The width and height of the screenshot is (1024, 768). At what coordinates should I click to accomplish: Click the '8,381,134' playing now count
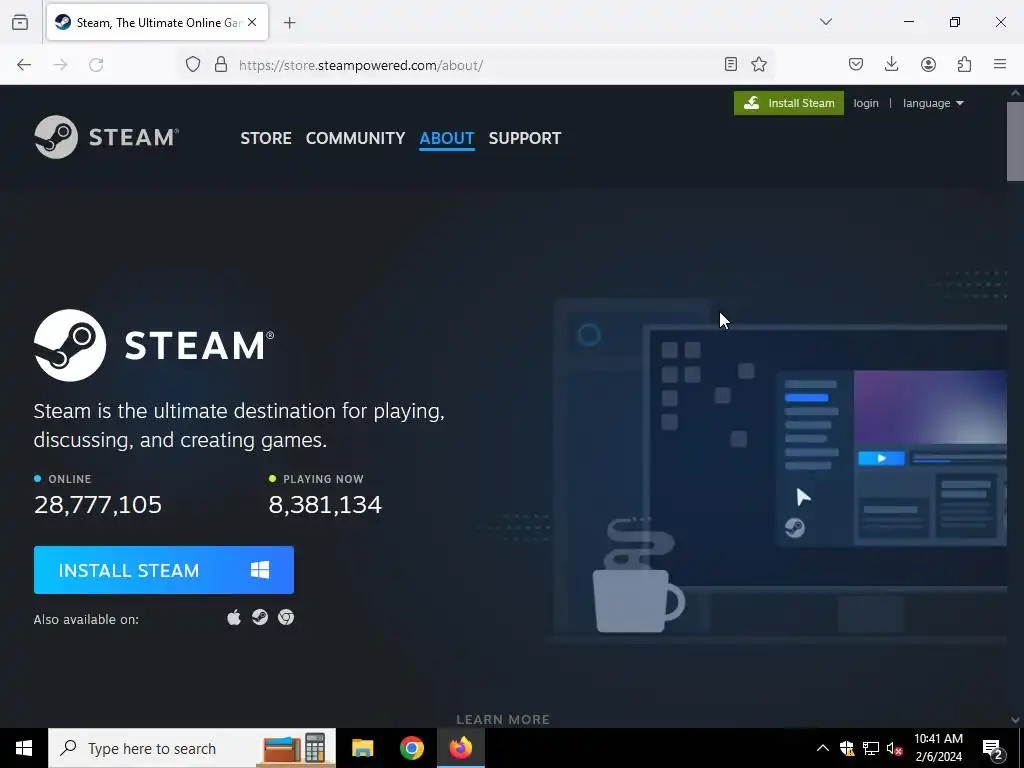(x=325, y=505)
